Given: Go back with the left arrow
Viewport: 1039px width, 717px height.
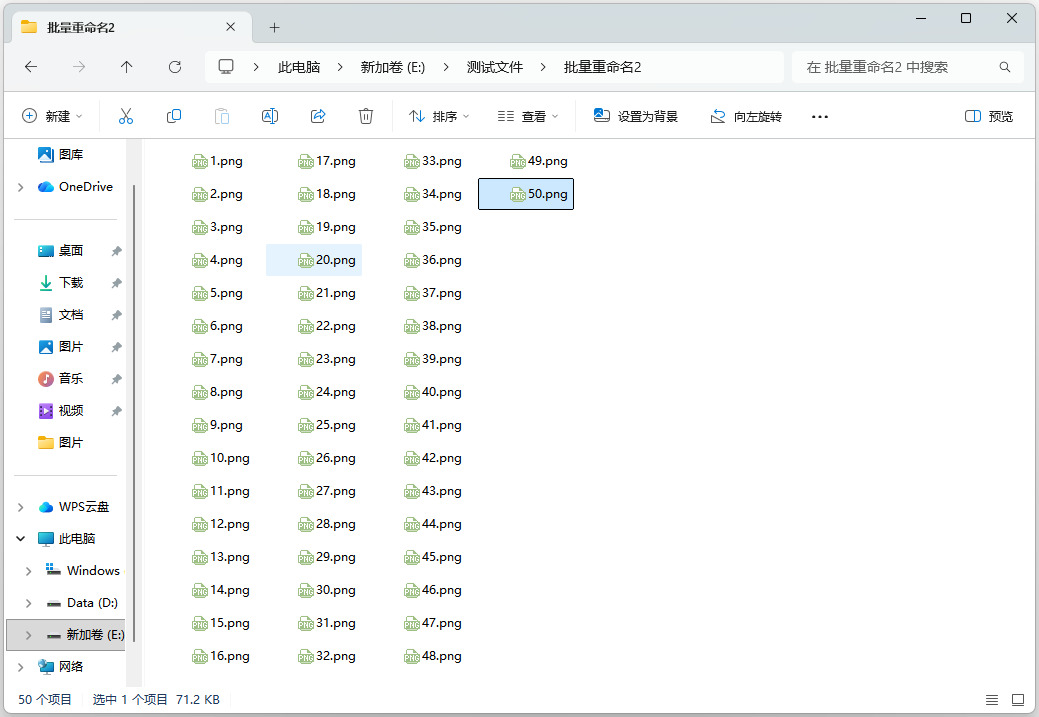Looking at the screenshot, I should click(30, 67).
